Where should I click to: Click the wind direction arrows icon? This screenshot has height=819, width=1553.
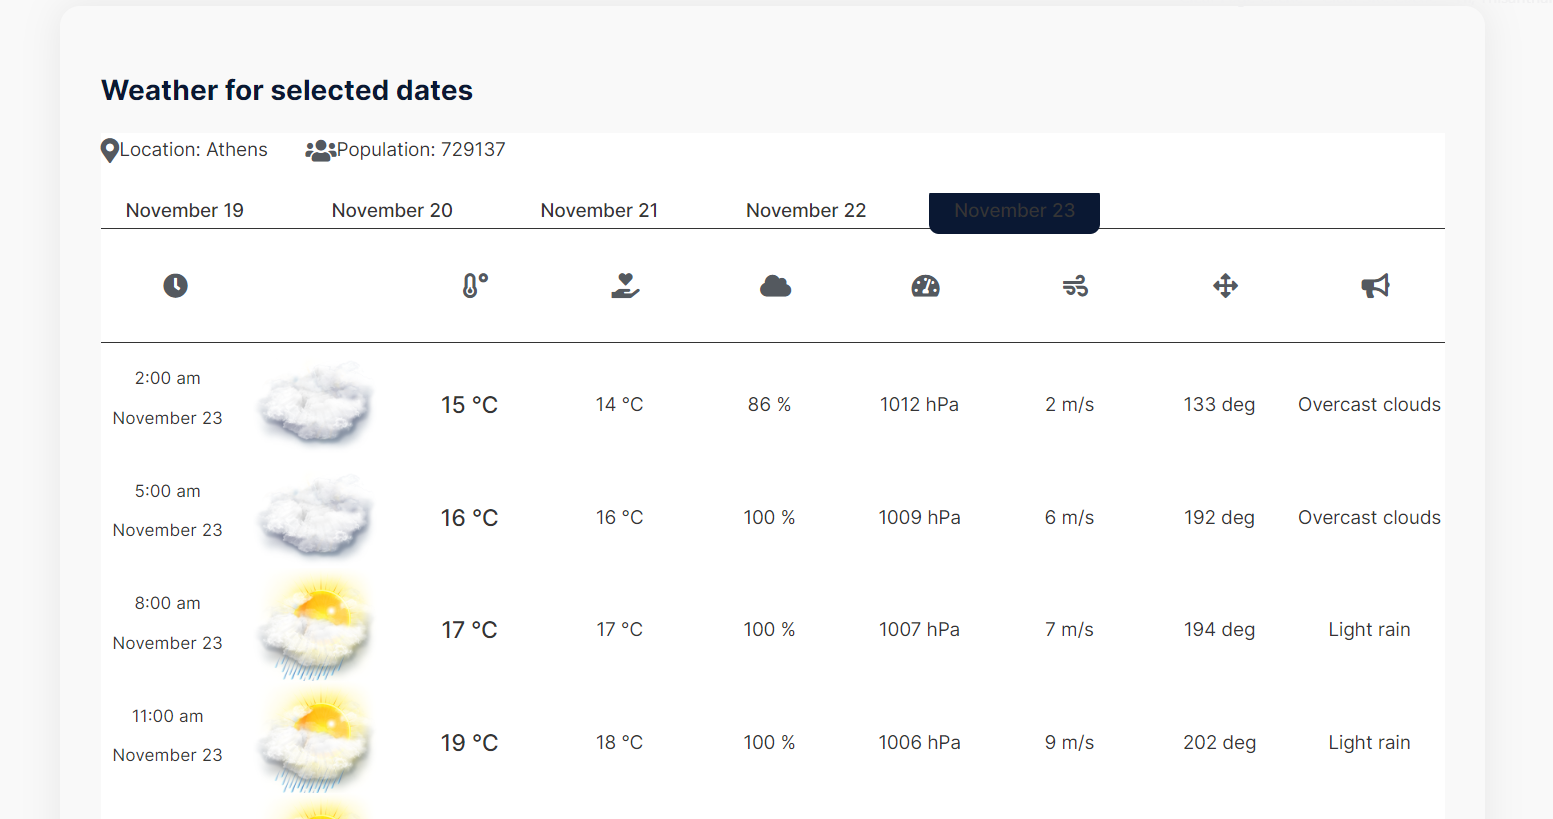point(1225,286)
